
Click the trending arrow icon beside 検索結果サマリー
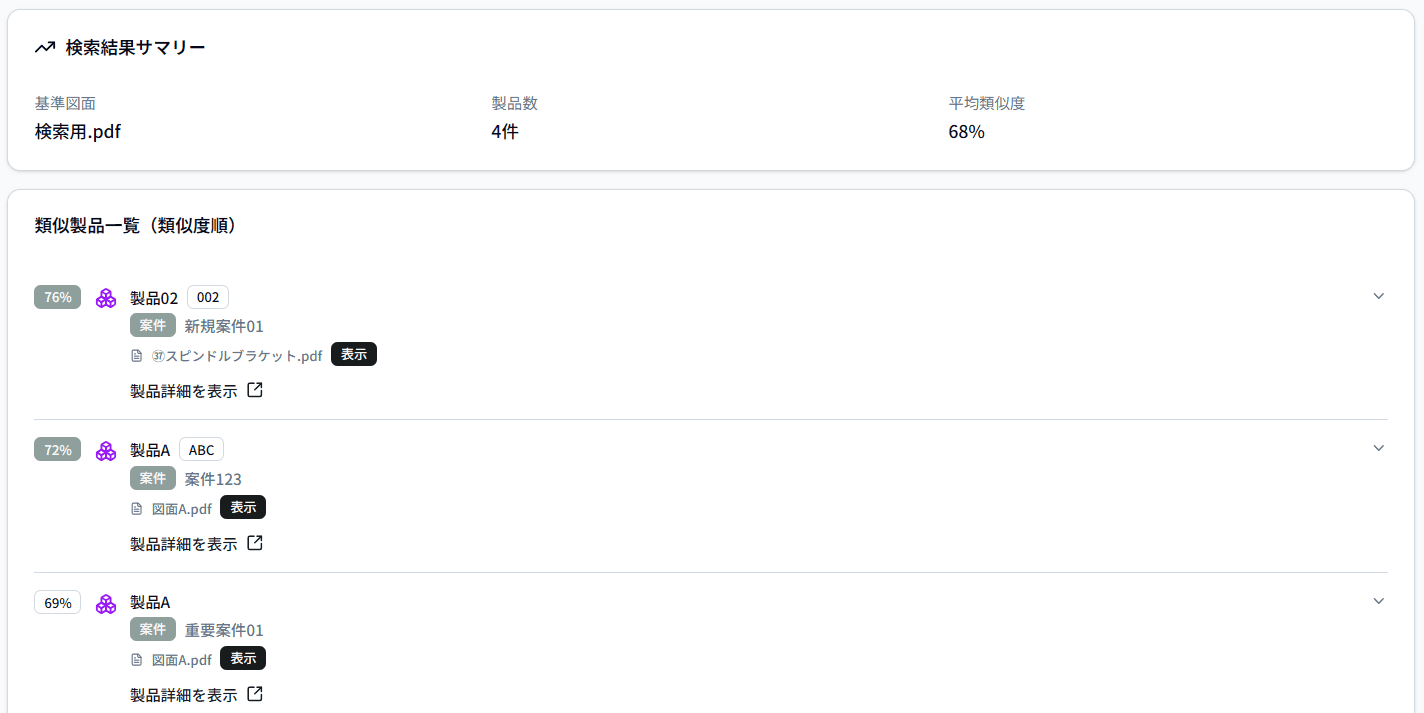(x=44, y=47)
